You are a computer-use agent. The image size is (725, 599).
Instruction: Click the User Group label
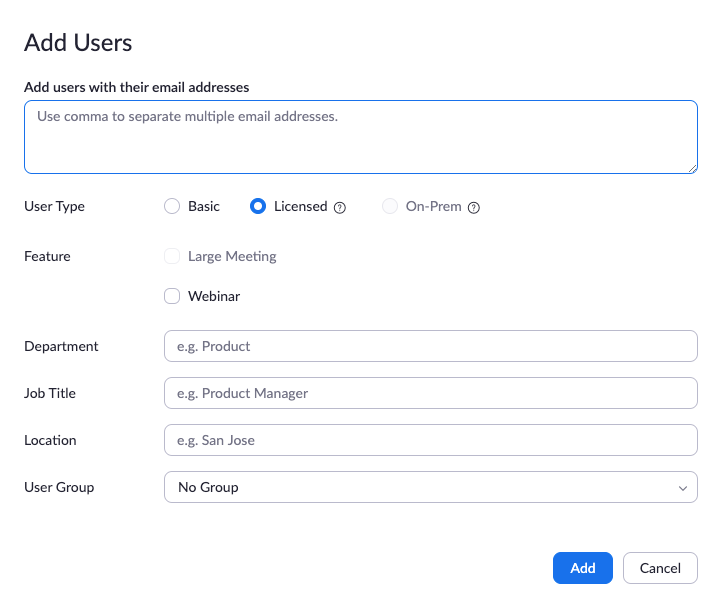(x=59, y=488)
